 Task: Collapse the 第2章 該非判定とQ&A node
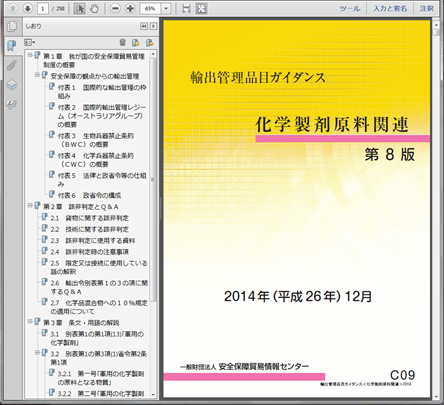tap(30, 206)
